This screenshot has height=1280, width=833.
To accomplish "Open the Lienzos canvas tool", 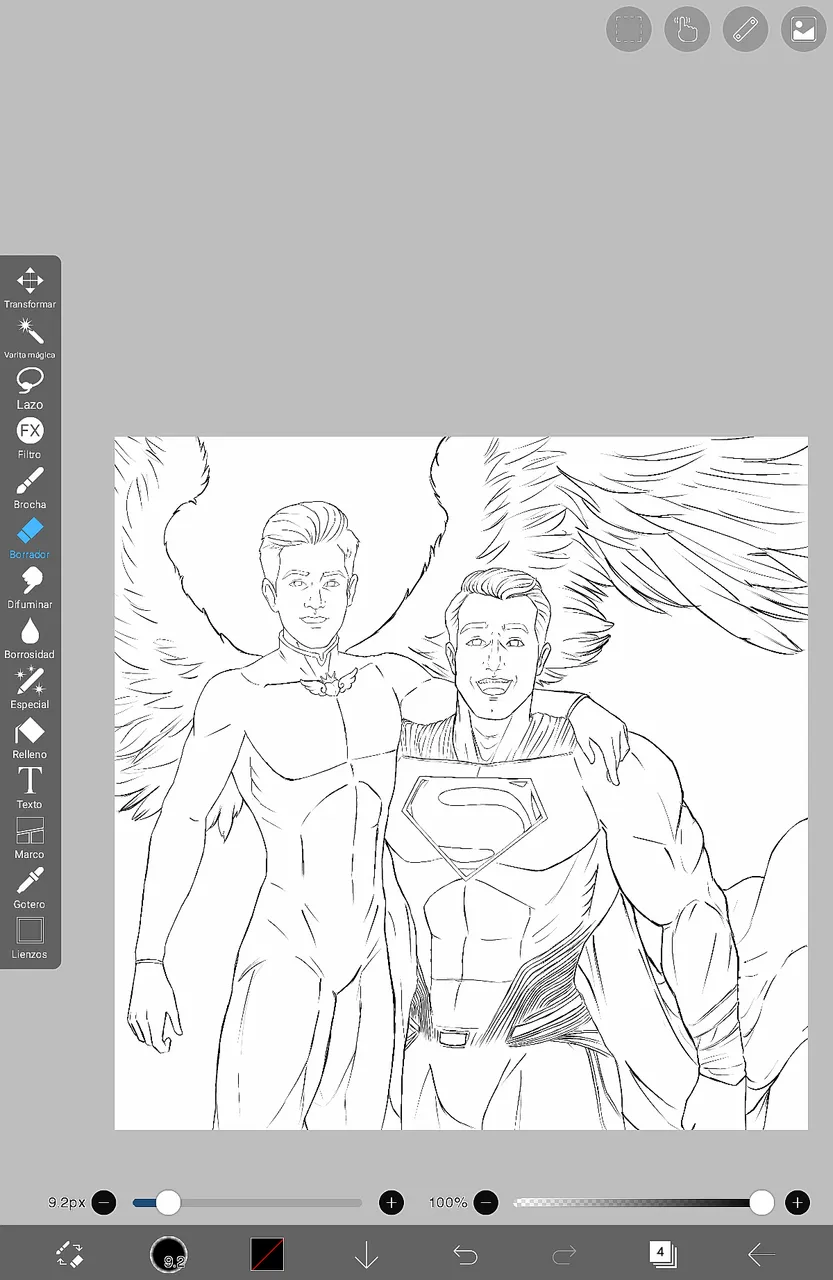I will 30,937.
